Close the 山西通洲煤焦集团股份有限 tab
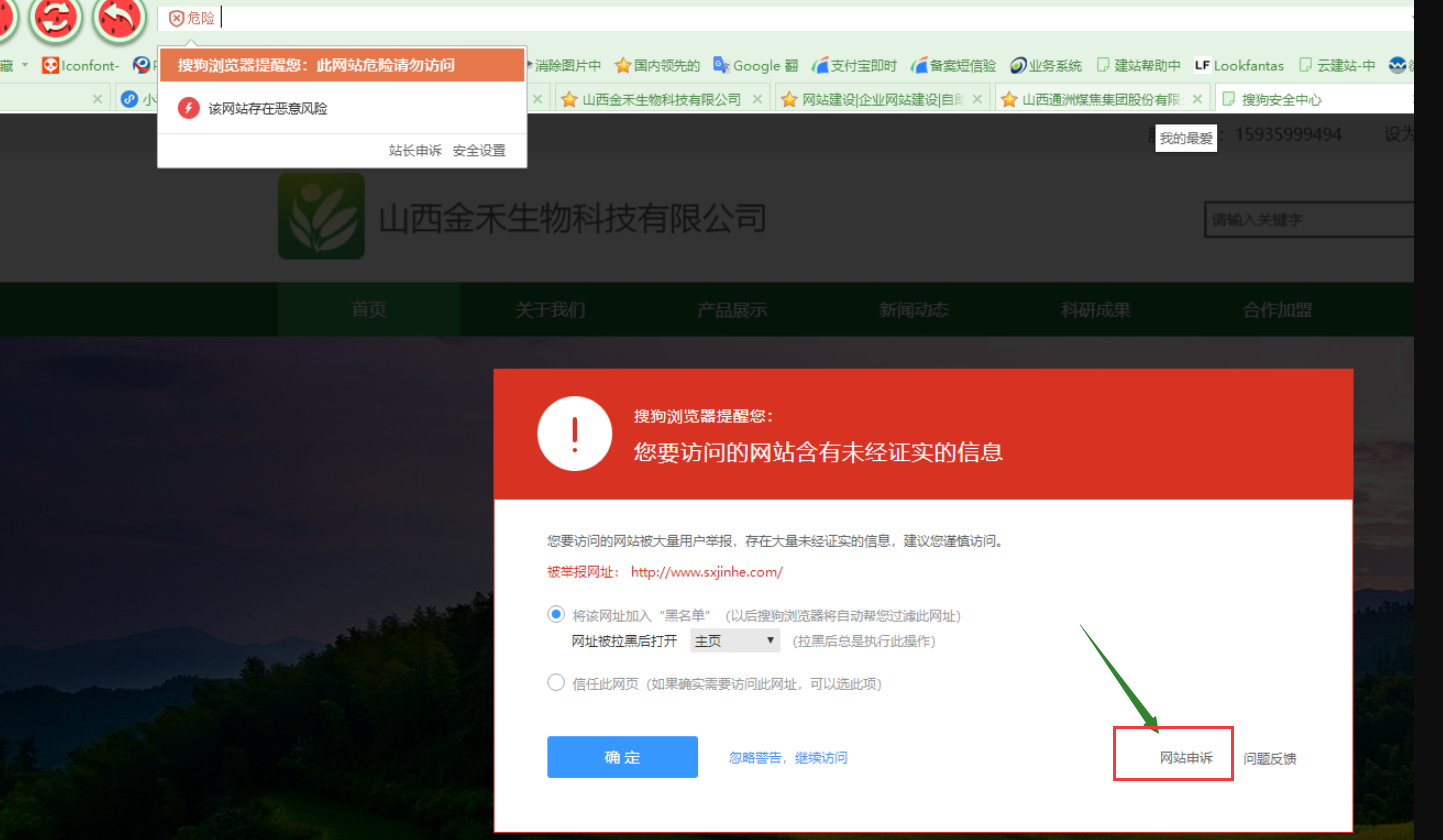The image size is (1443, 840). (1197, 99)
